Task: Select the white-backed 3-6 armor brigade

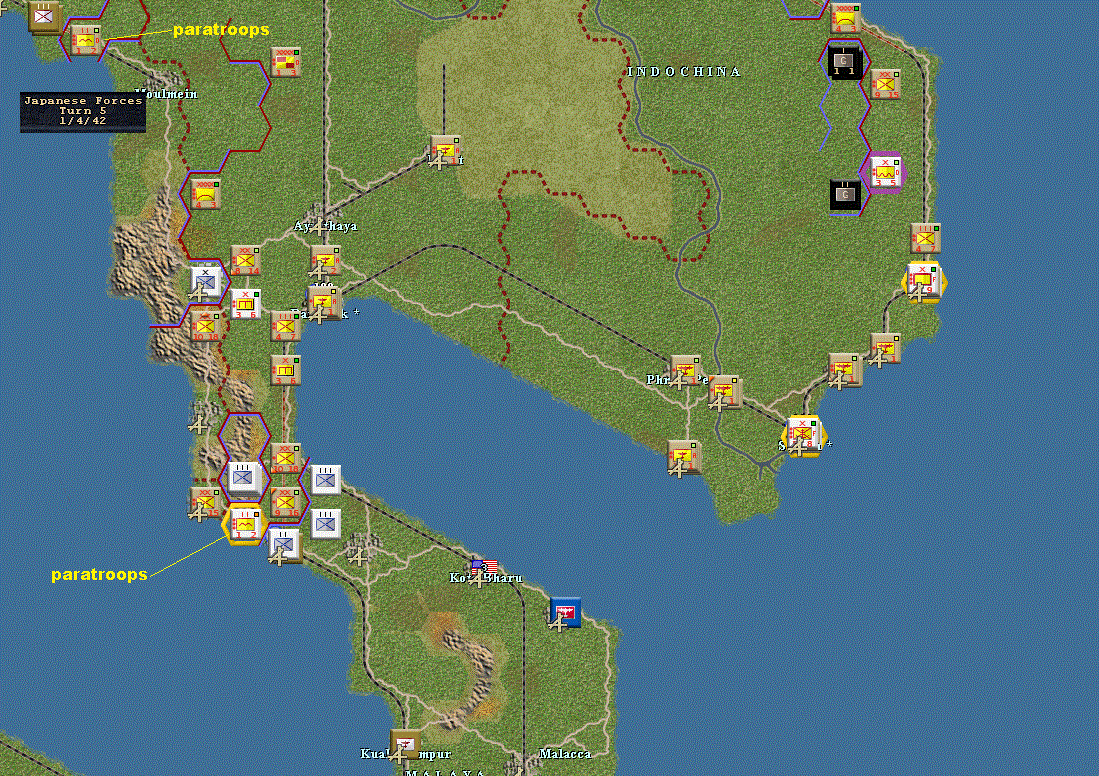Action: click(245, 304)
